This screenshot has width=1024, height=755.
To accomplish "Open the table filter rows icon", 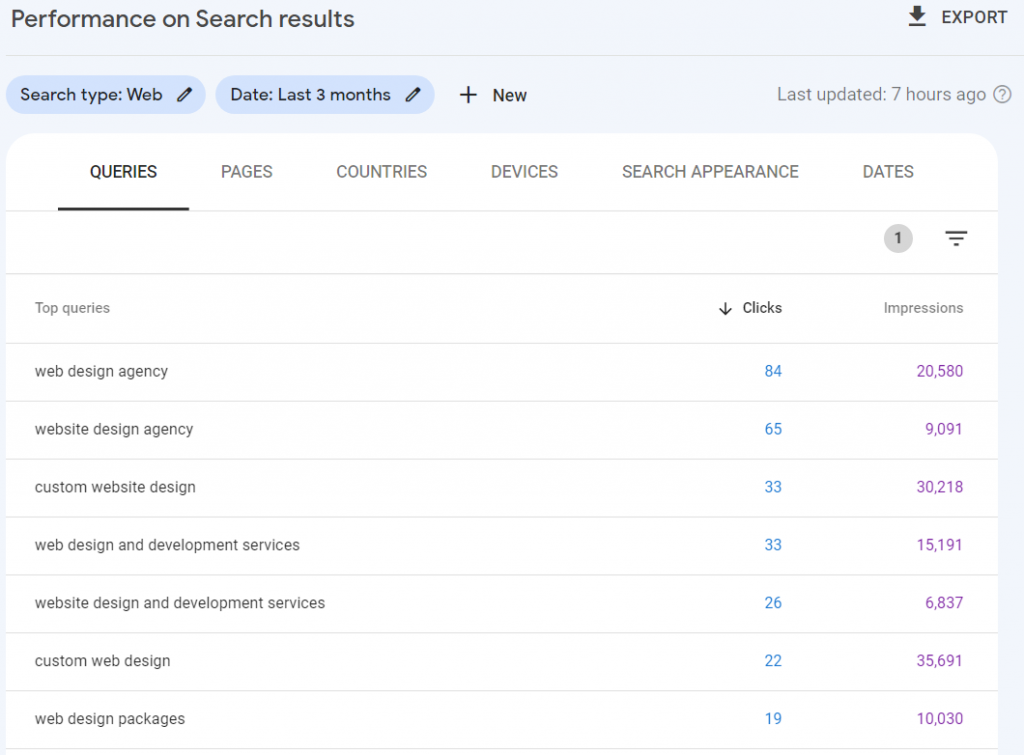I will 956,238.
